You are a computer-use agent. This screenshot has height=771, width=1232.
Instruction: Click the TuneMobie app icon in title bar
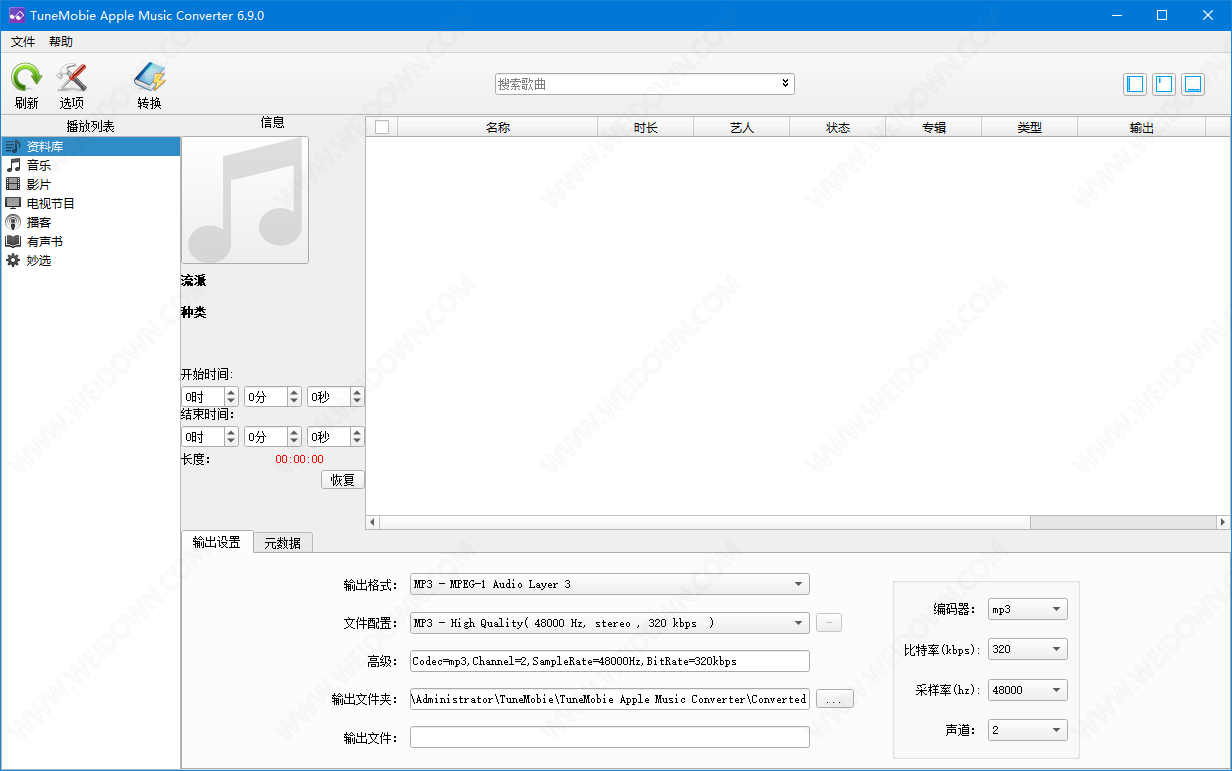[x=16, y=16]
